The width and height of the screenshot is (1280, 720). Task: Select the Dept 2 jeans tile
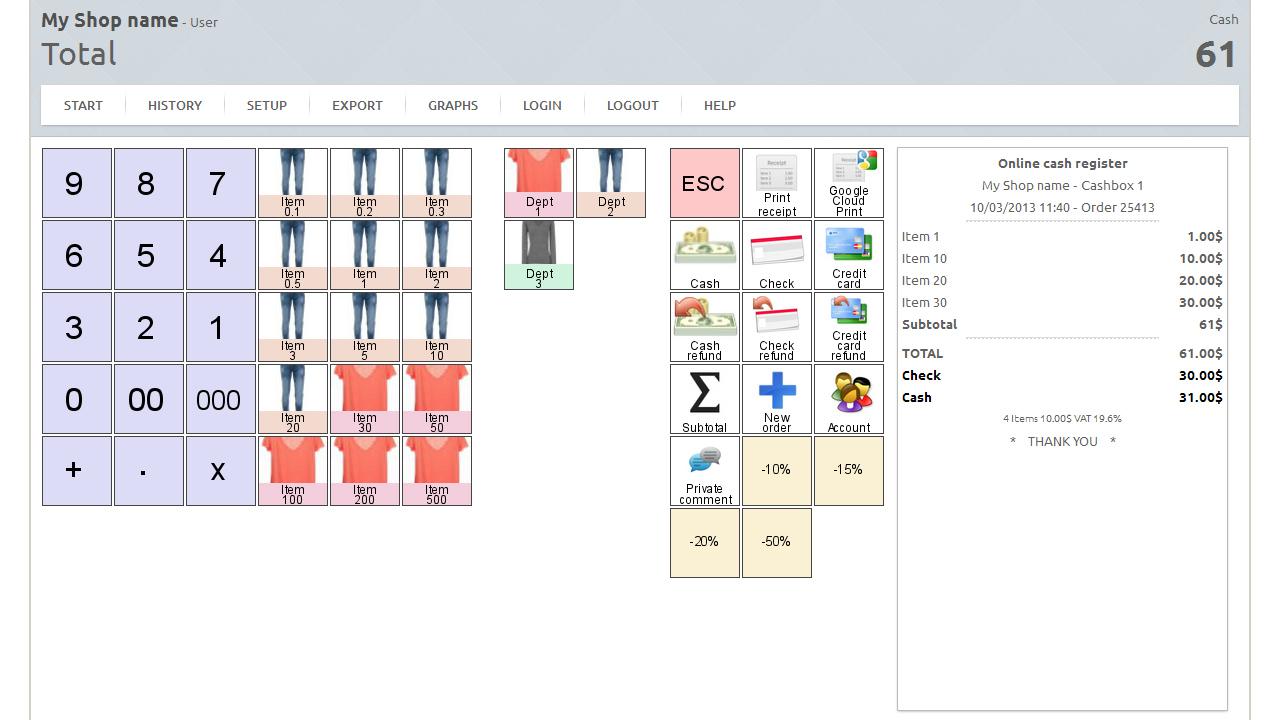[611, 183]
